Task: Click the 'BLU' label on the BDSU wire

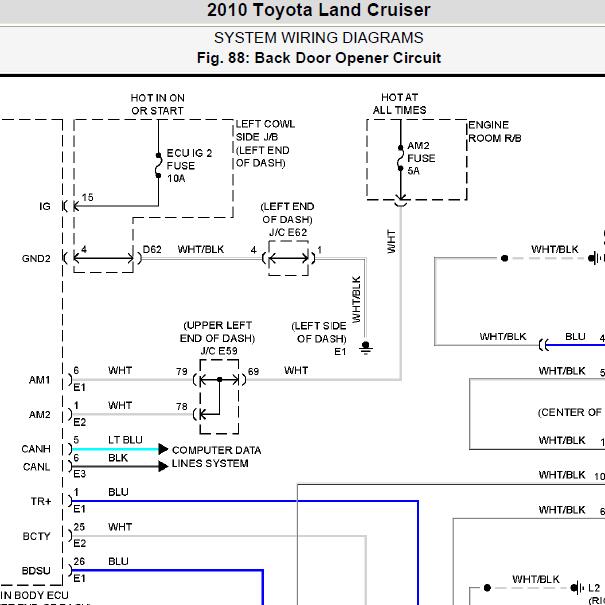Action: (118, 561)
